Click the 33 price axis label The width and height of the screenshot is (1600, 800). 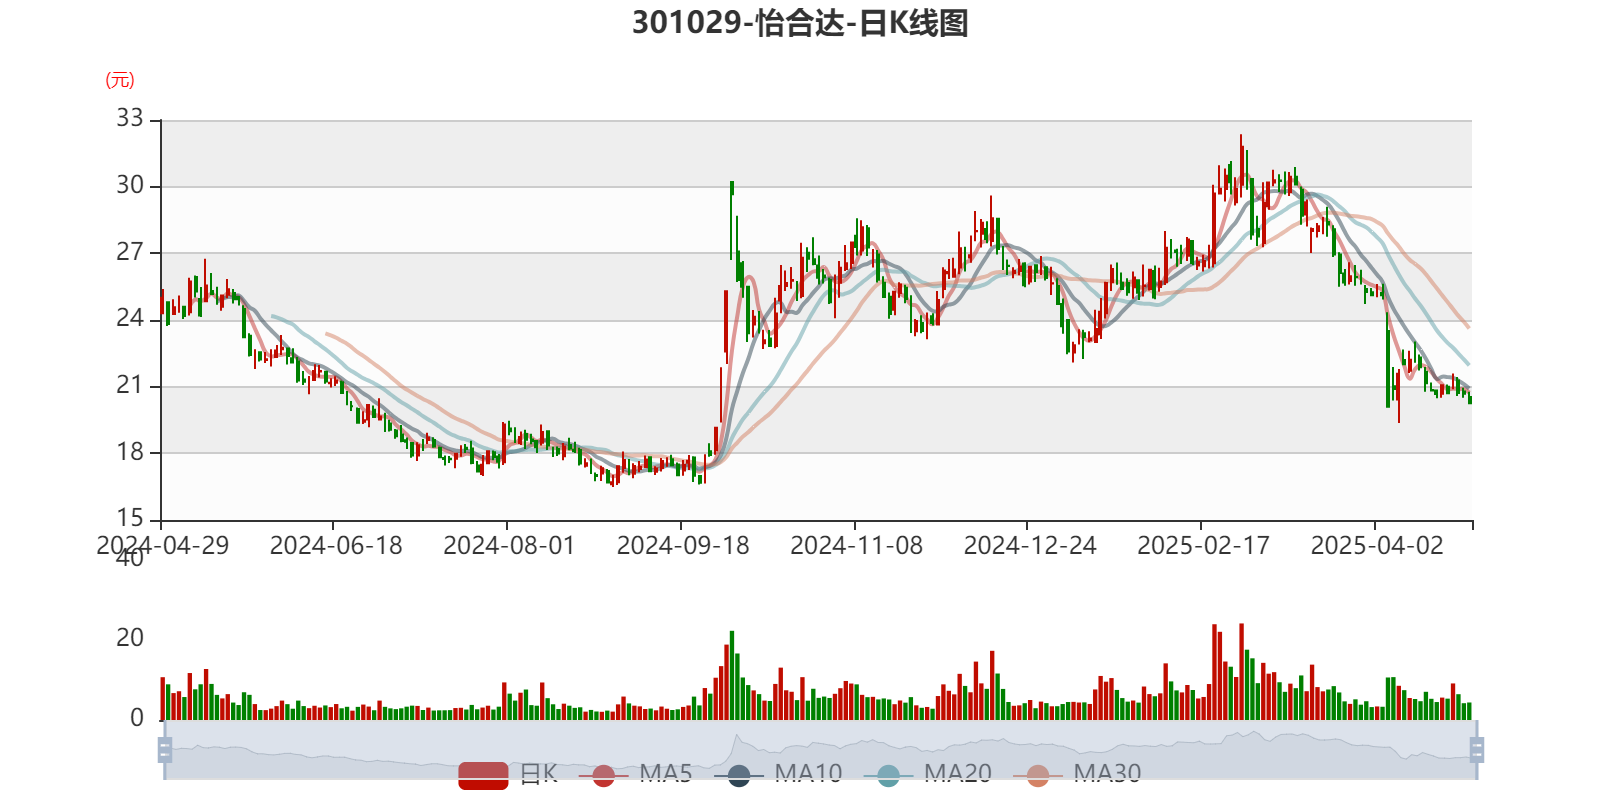click(x=130, y=118)
